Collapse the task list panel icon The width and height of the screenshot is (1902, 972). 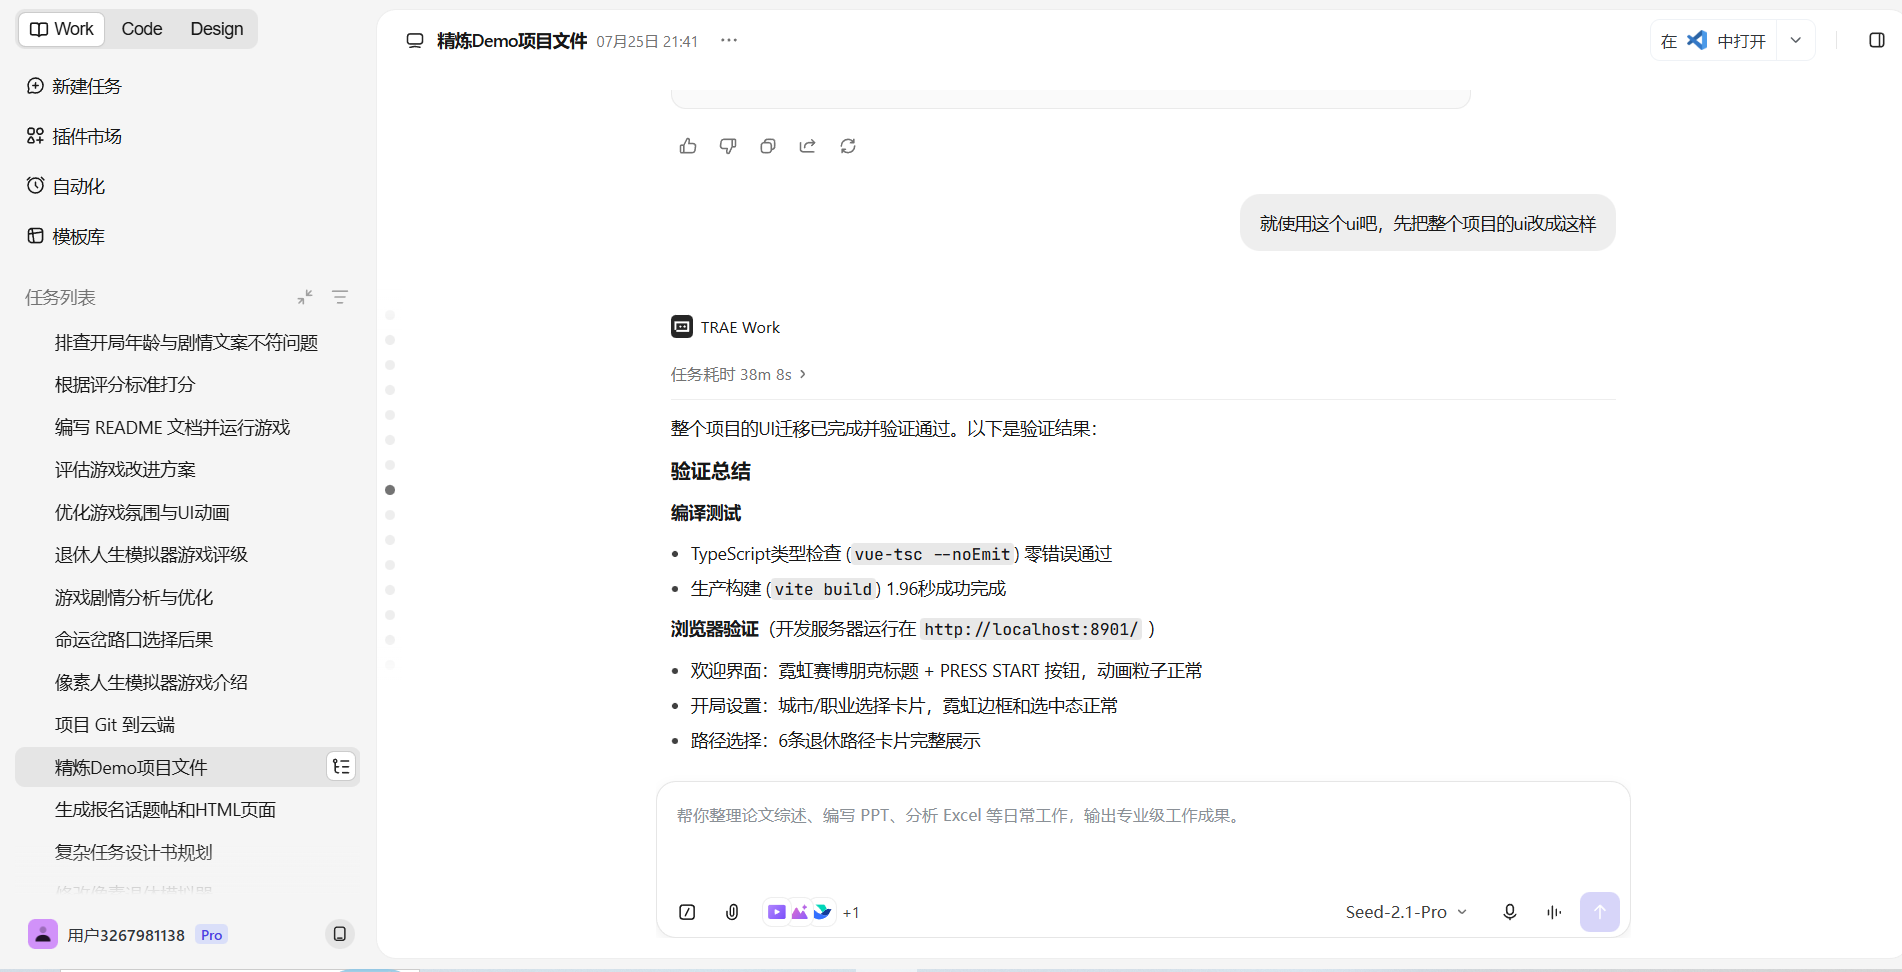(x=305, y=297)
